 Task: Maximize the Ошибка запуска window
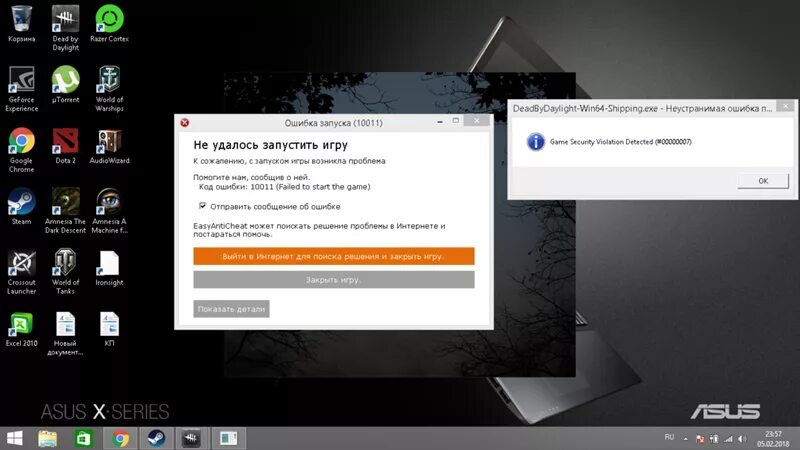(x=456, y=121)
